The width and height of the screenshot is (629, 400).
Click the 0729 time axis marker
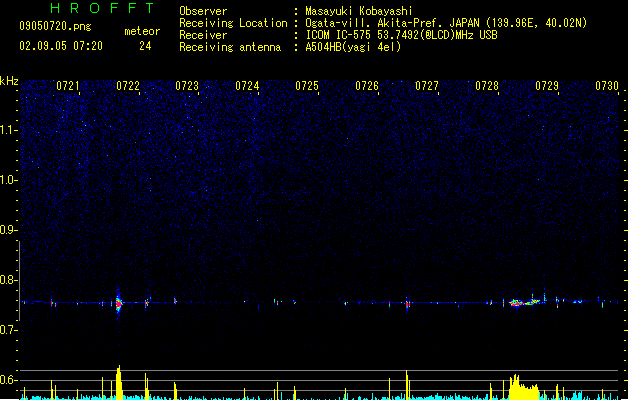[547, 86]
